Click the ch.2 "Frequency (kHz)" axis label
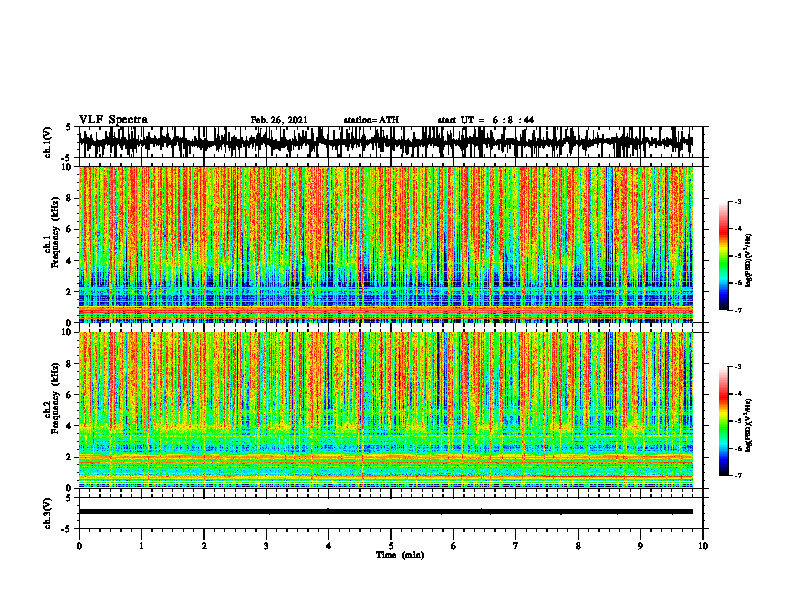This screenshot has width=792, height=612. coord(55,398)
